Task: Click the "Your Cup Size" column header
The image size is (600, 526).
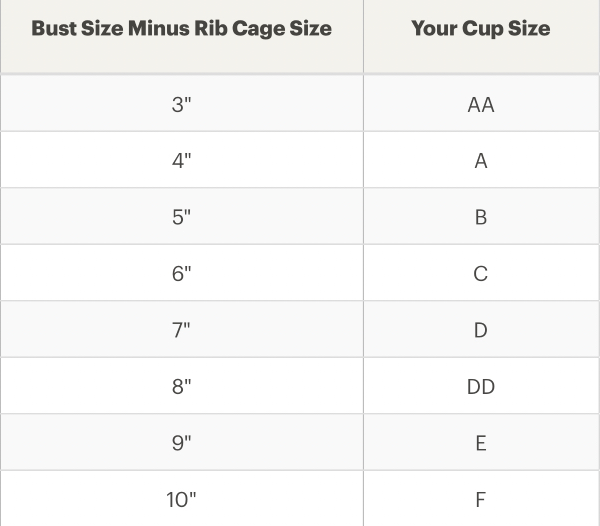Action: (480, 28)
